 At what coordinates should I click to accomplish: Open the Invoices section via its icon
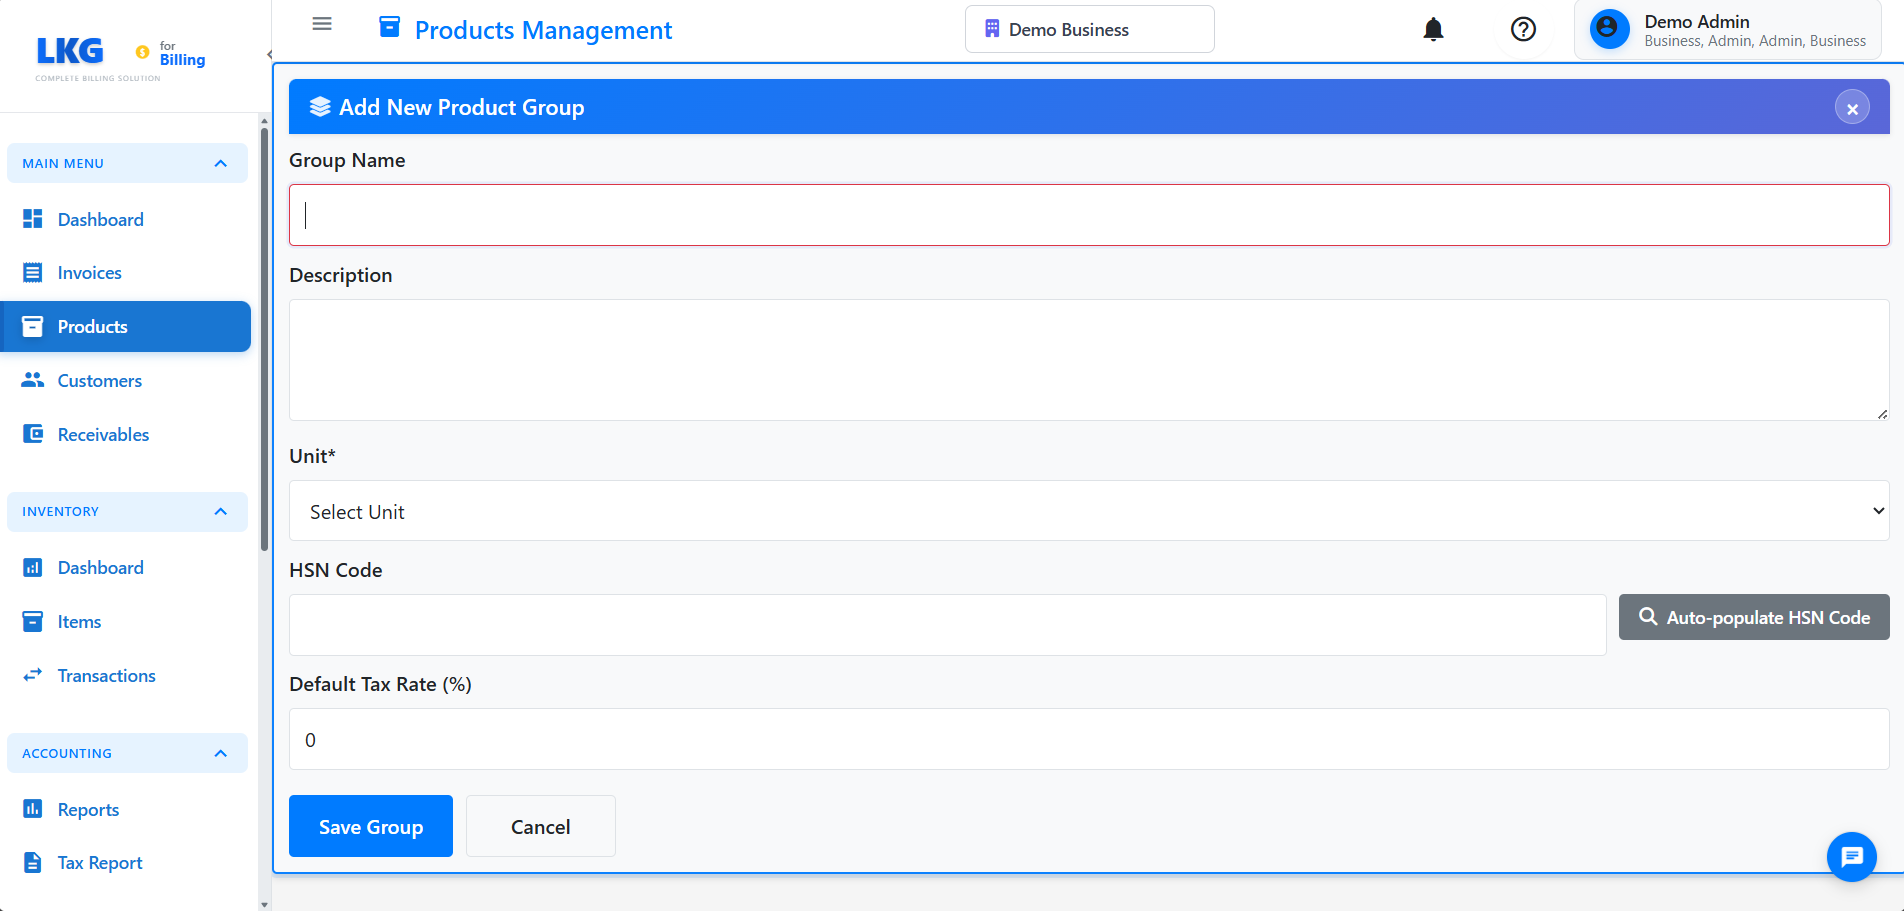(x=33, y=272)
